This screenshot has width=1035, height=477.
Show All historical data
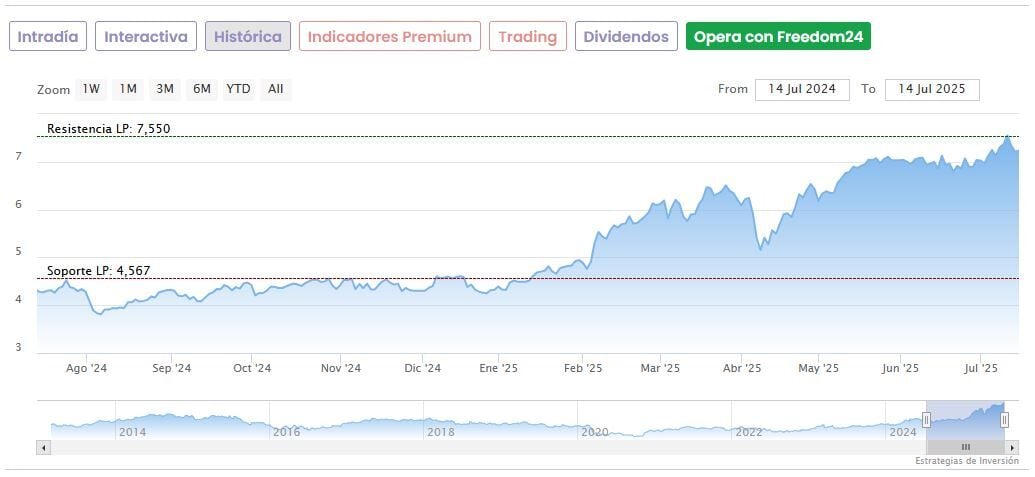276,89
